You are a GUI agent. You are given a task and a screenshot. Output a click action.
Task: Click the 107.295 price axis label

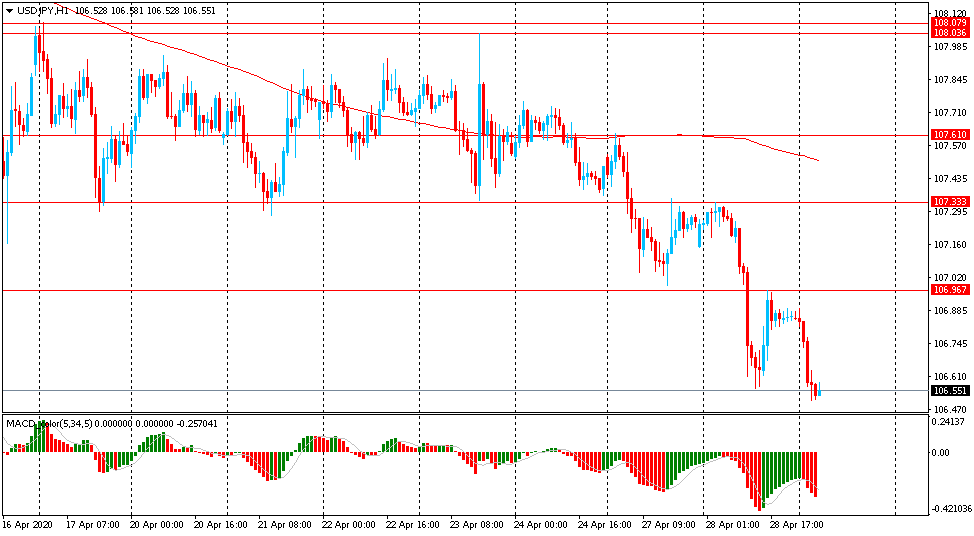tap(950, 212)
